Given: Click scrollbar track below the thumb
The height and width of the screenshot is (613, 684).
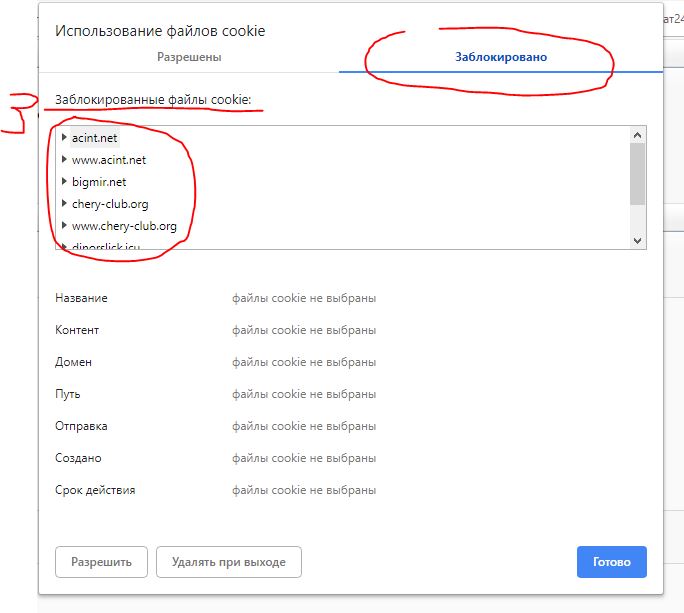Looking at the screenshot, I should tap(637, 218).
